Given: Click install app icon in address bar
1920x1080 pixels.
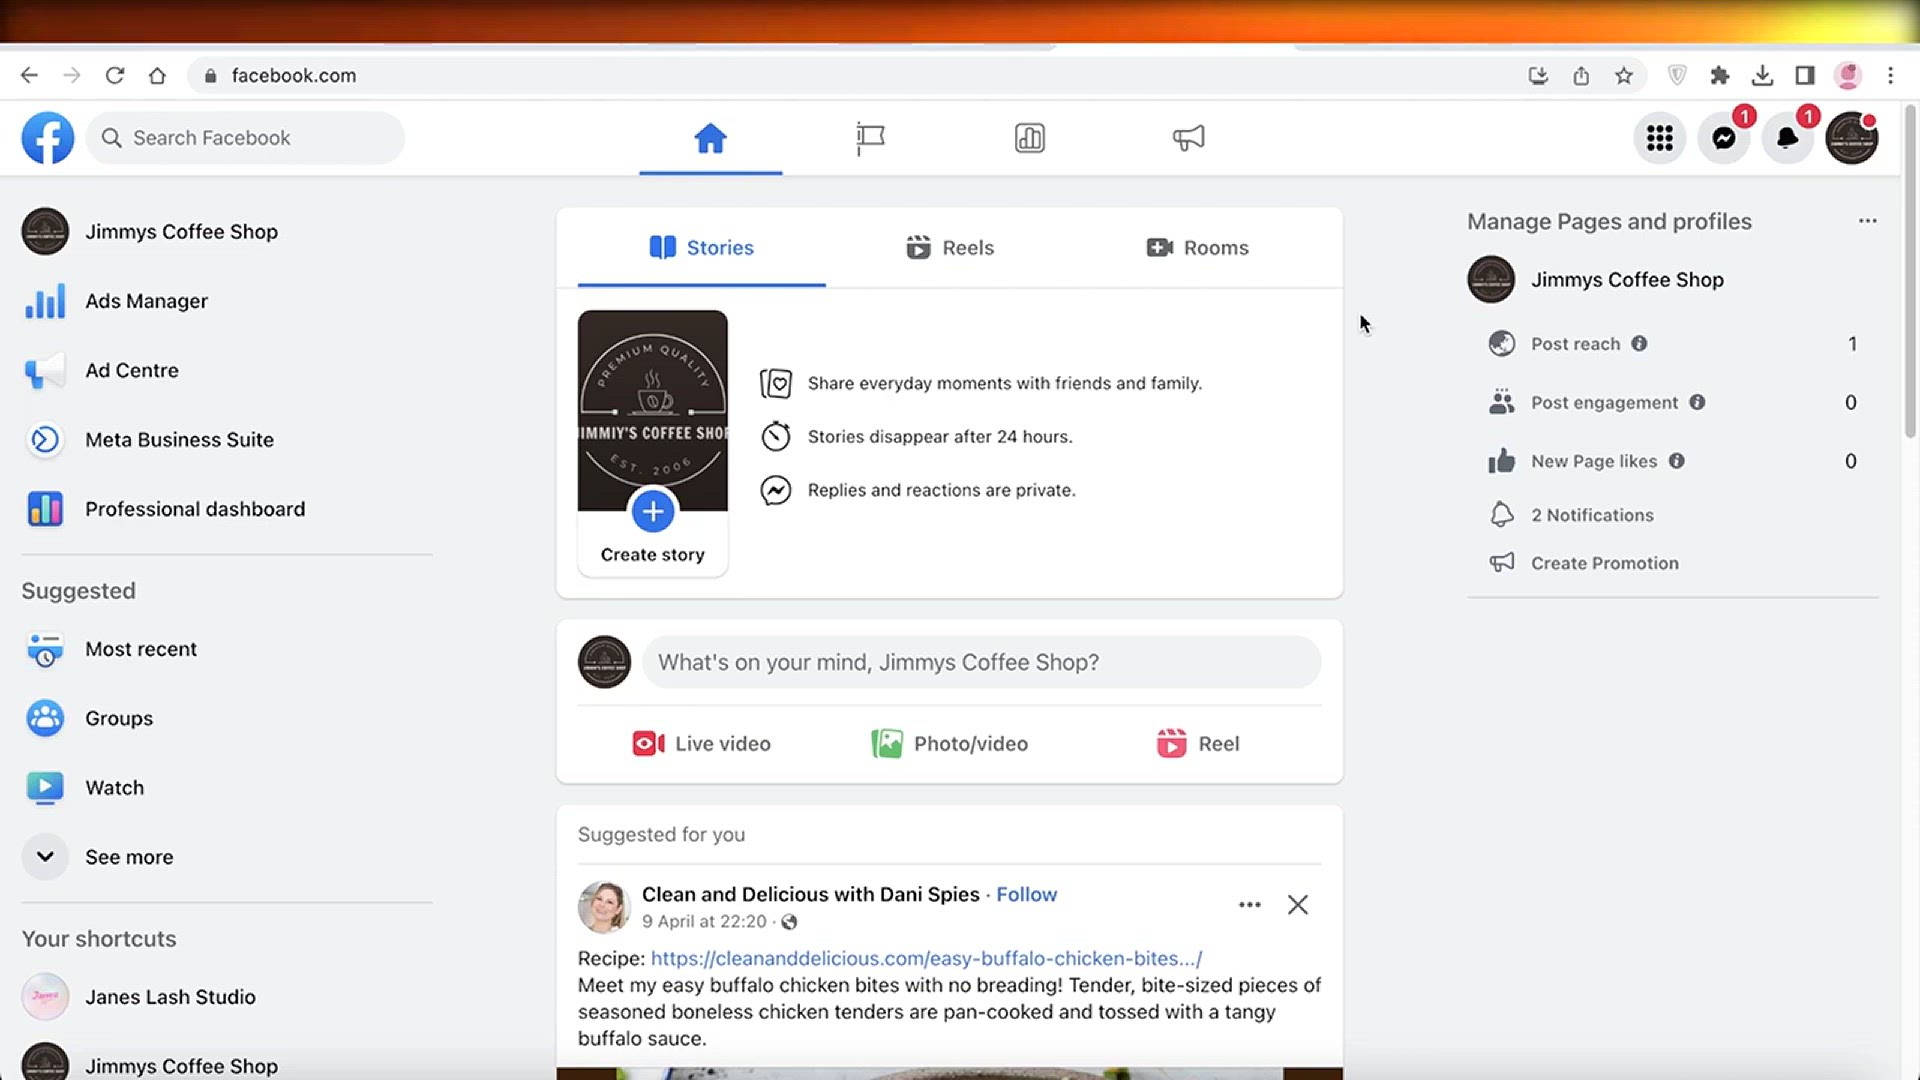Looking at the screenshot, I should point(1538,76).
